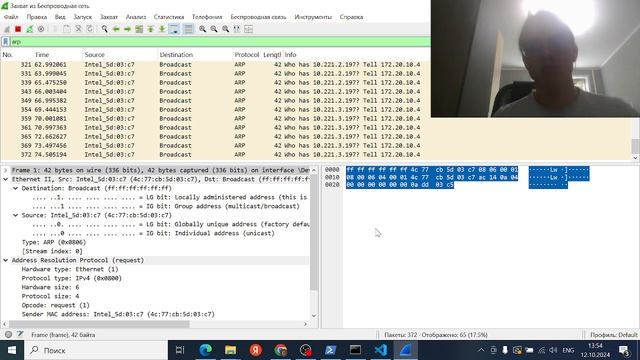Click the go to specified packet icon

[139, 29]
